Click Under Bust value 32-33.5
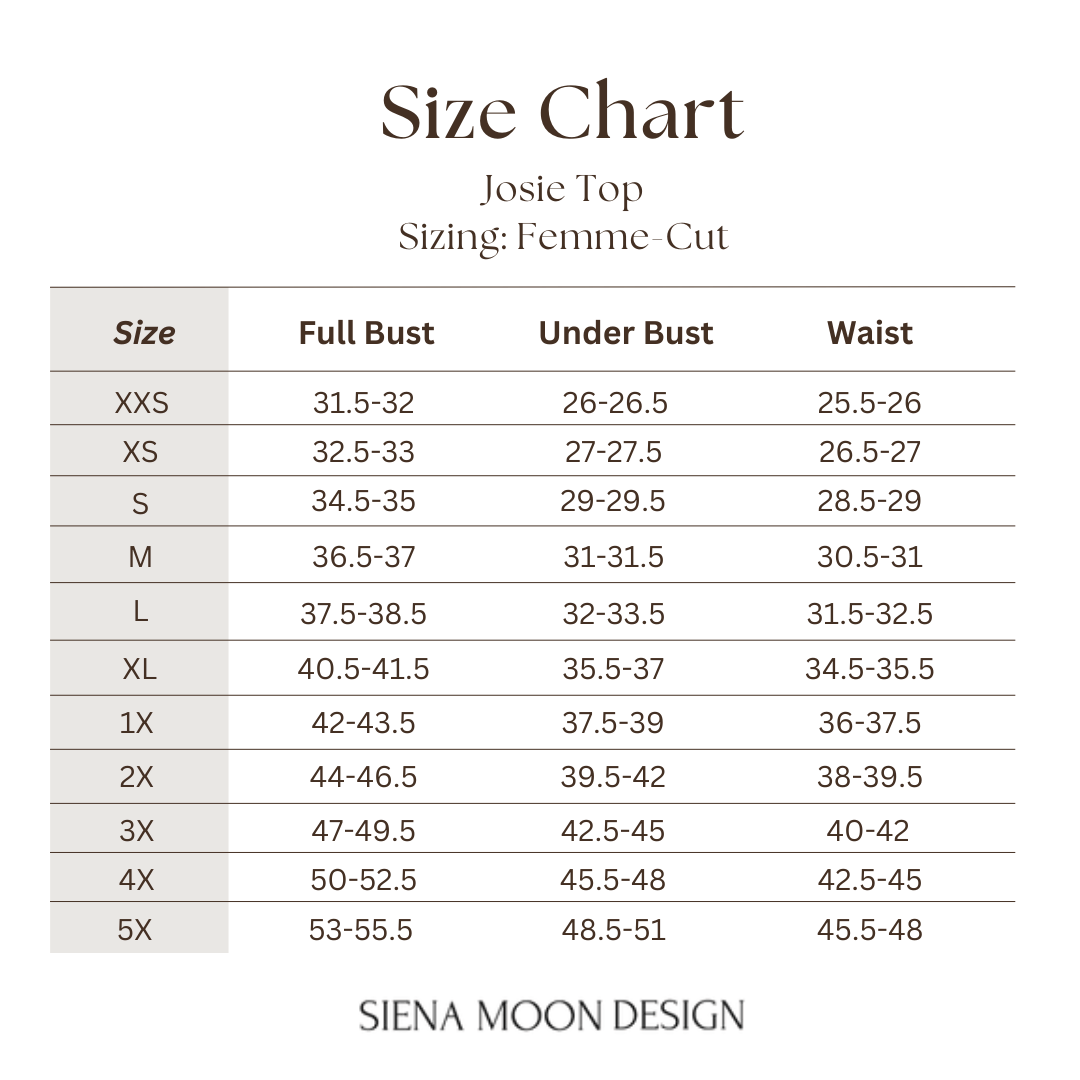 click(613, 613)
